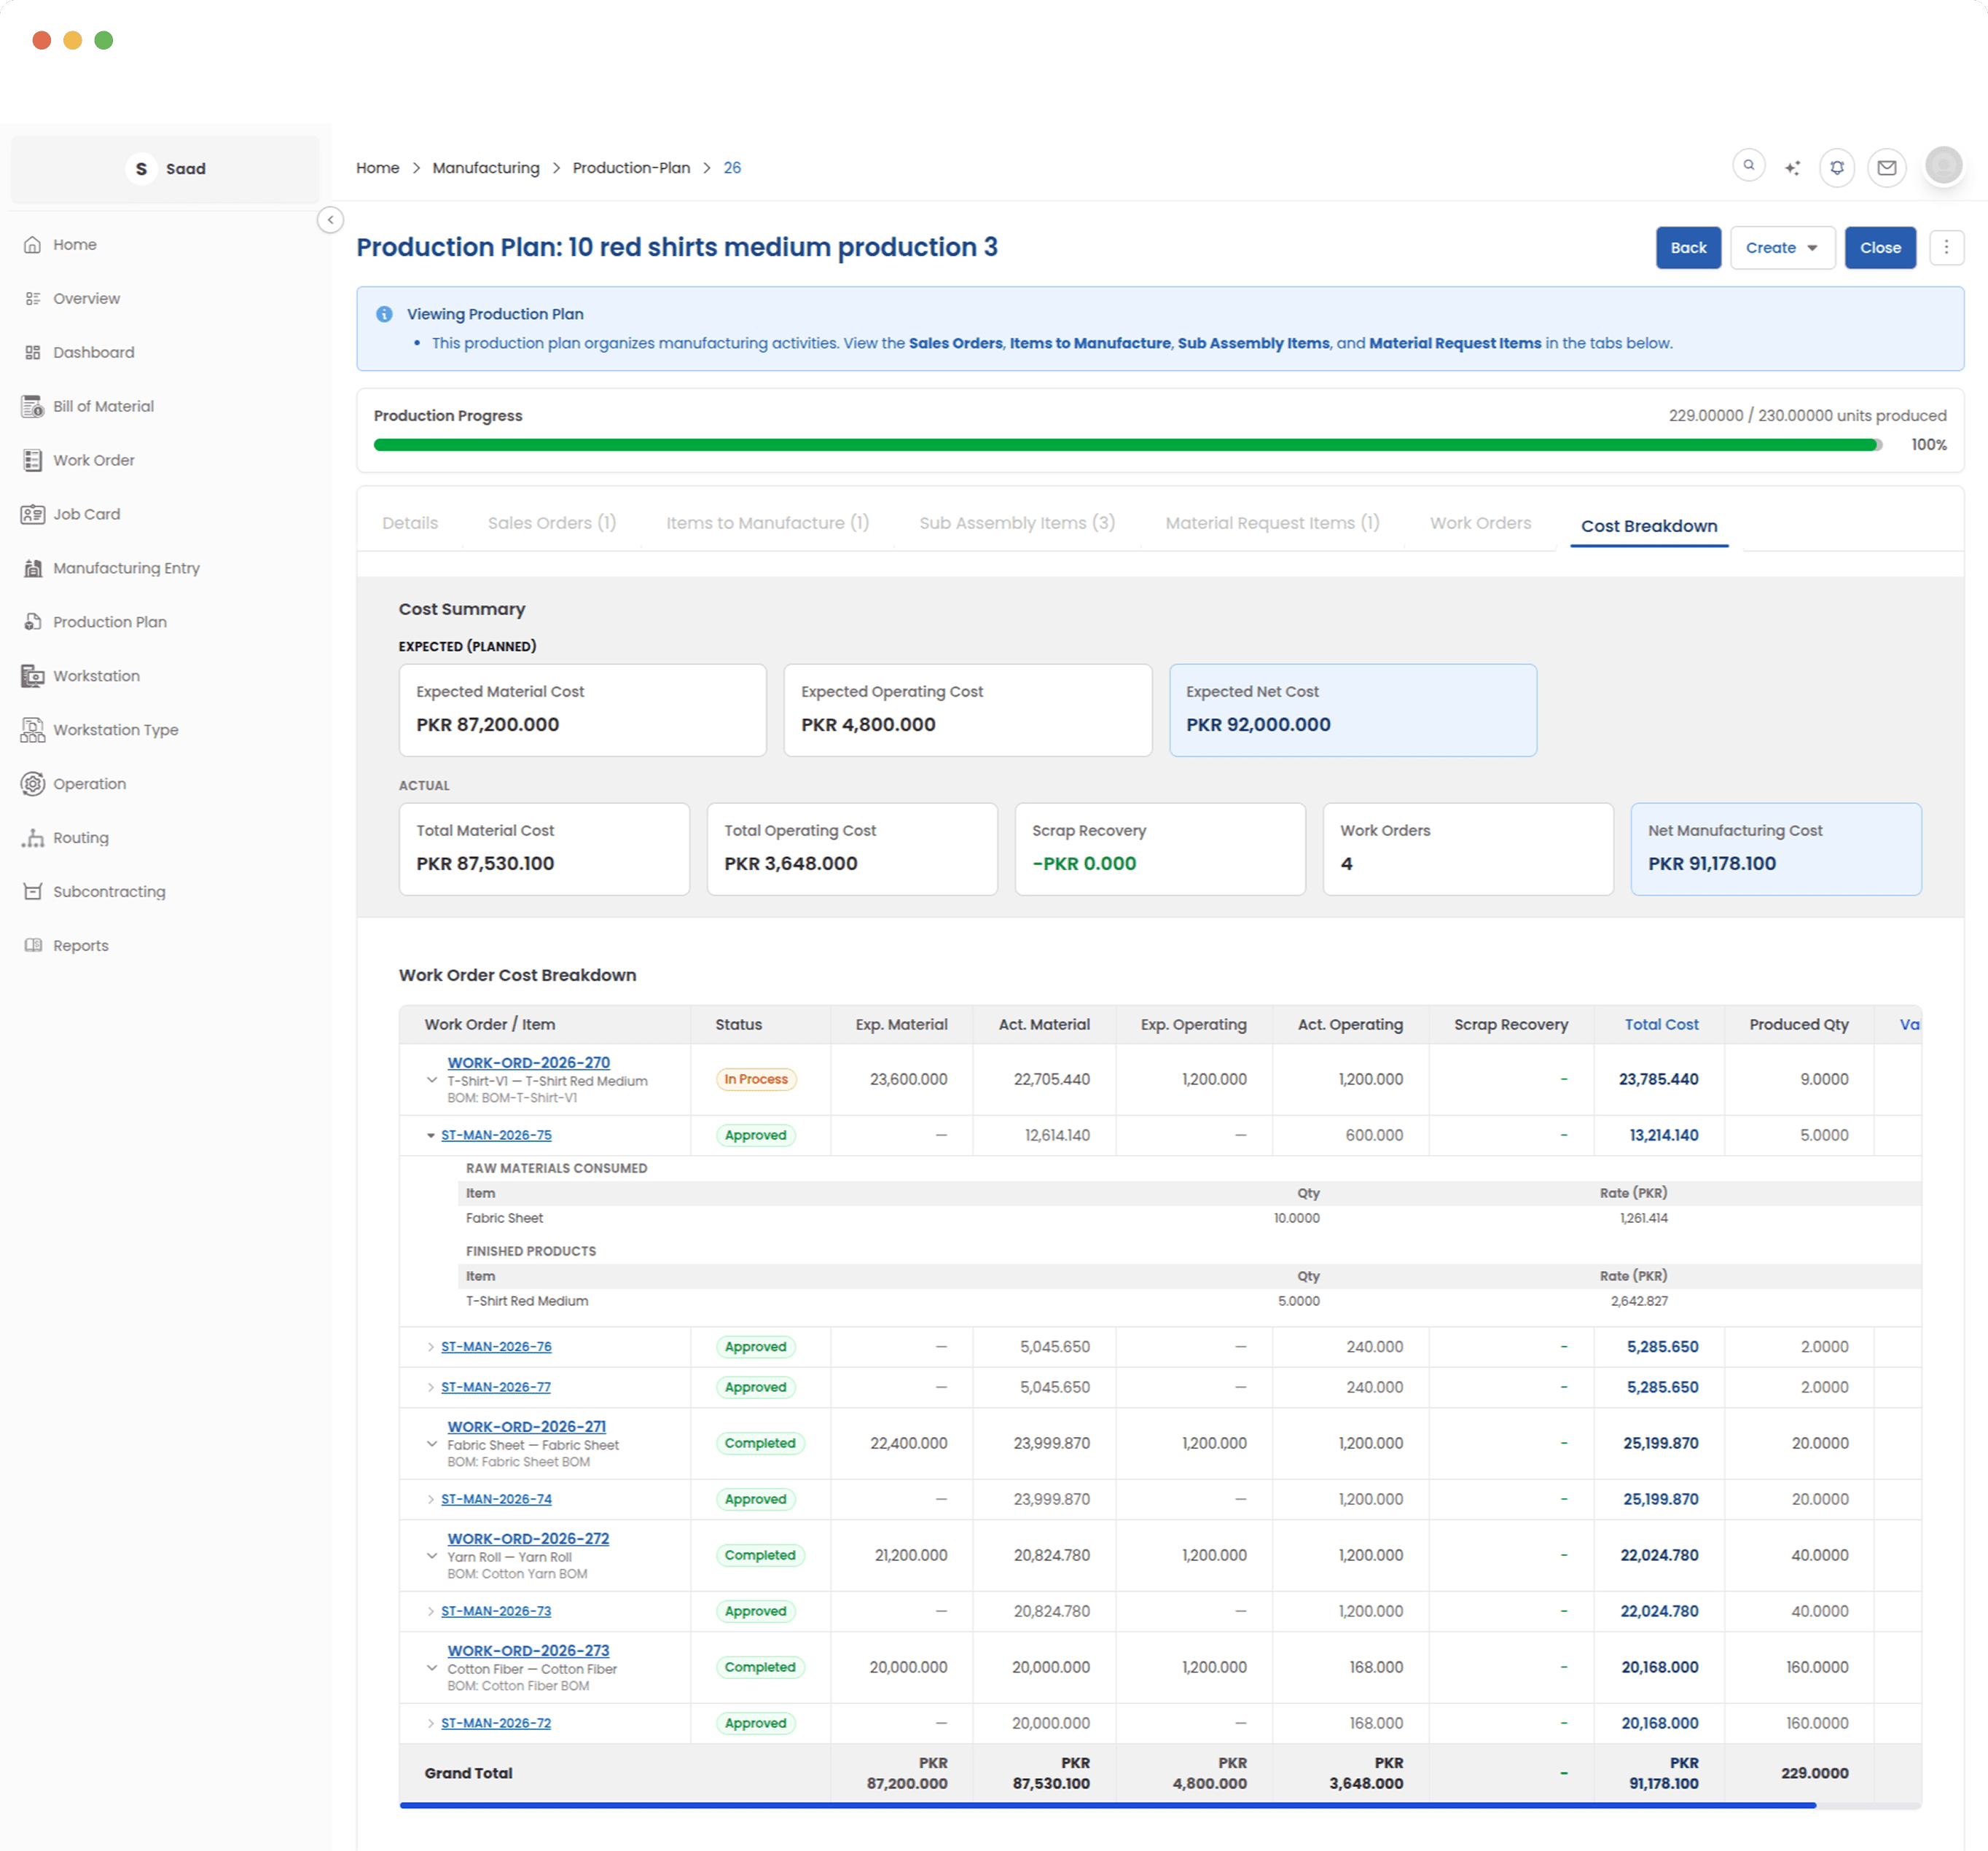Collapse WORK-ORD-2026-271 work order row
This screenshot has height=1851, width=1988.
(x=432, y=1444)
